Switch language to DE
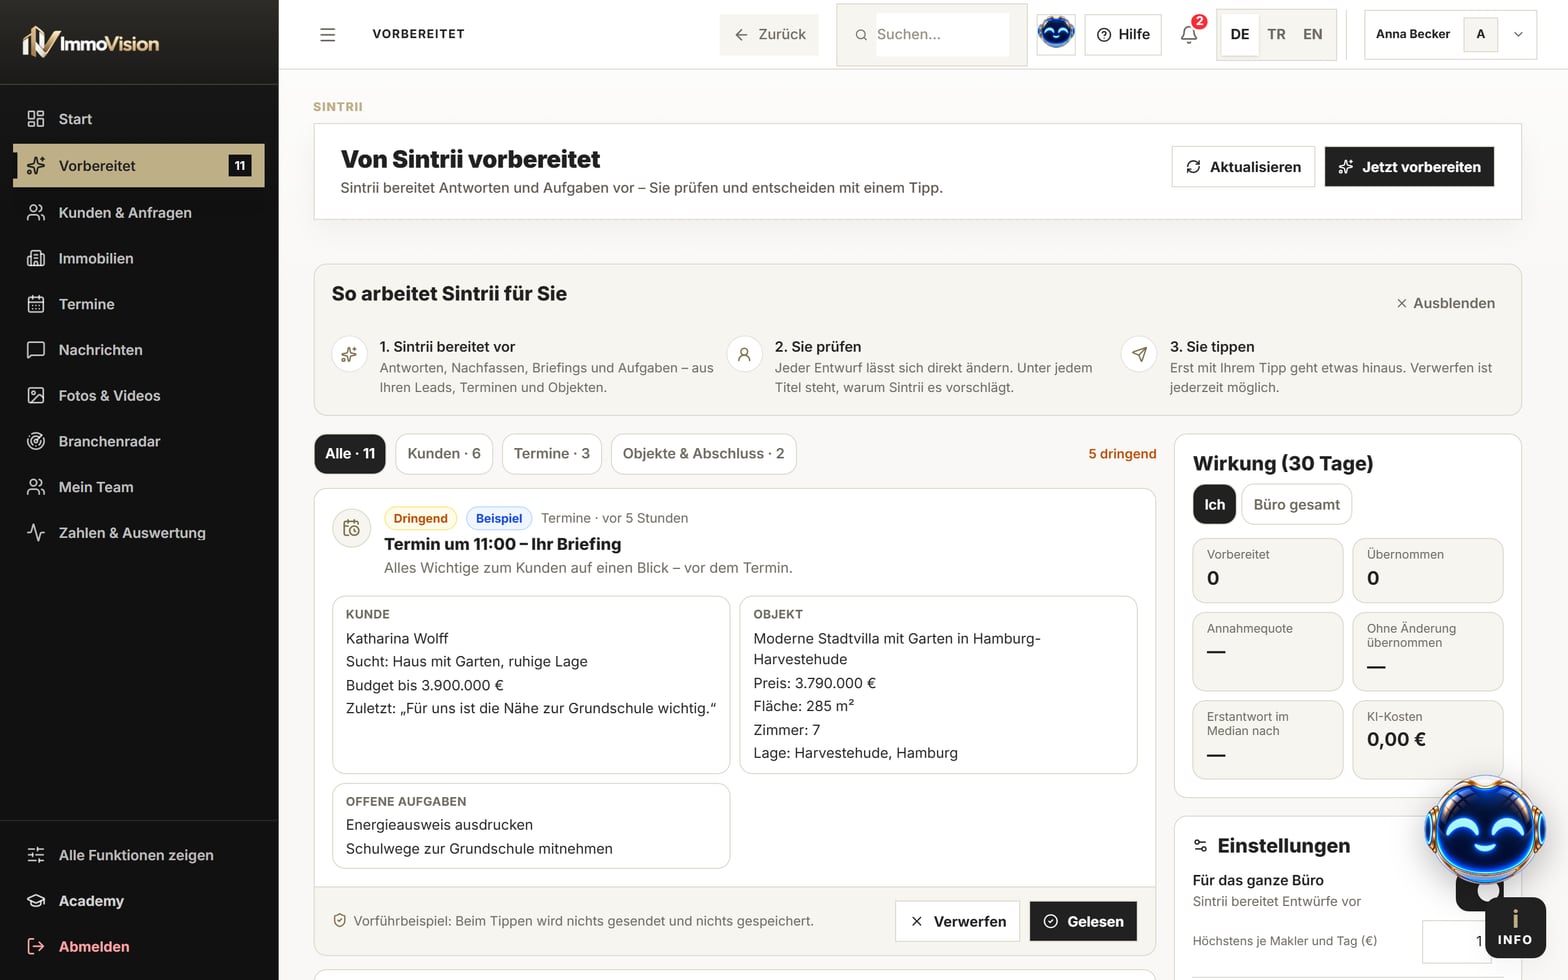Viewport: 1568px width, 980px height. (1240, 34)
